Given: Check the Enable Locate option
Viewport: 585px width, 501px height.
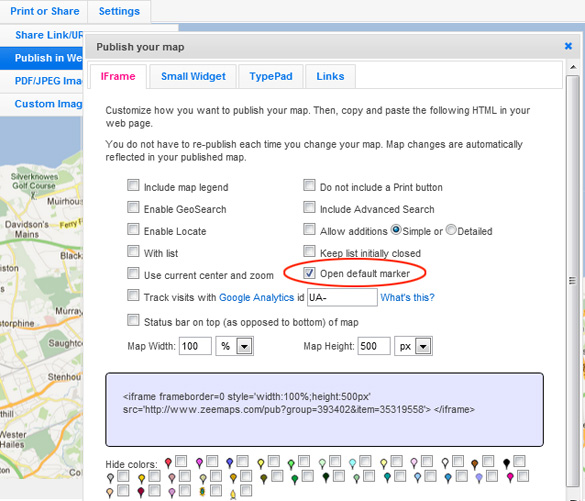Looking at the screenshot, I should pyautogui.click(x=133, y=229).
